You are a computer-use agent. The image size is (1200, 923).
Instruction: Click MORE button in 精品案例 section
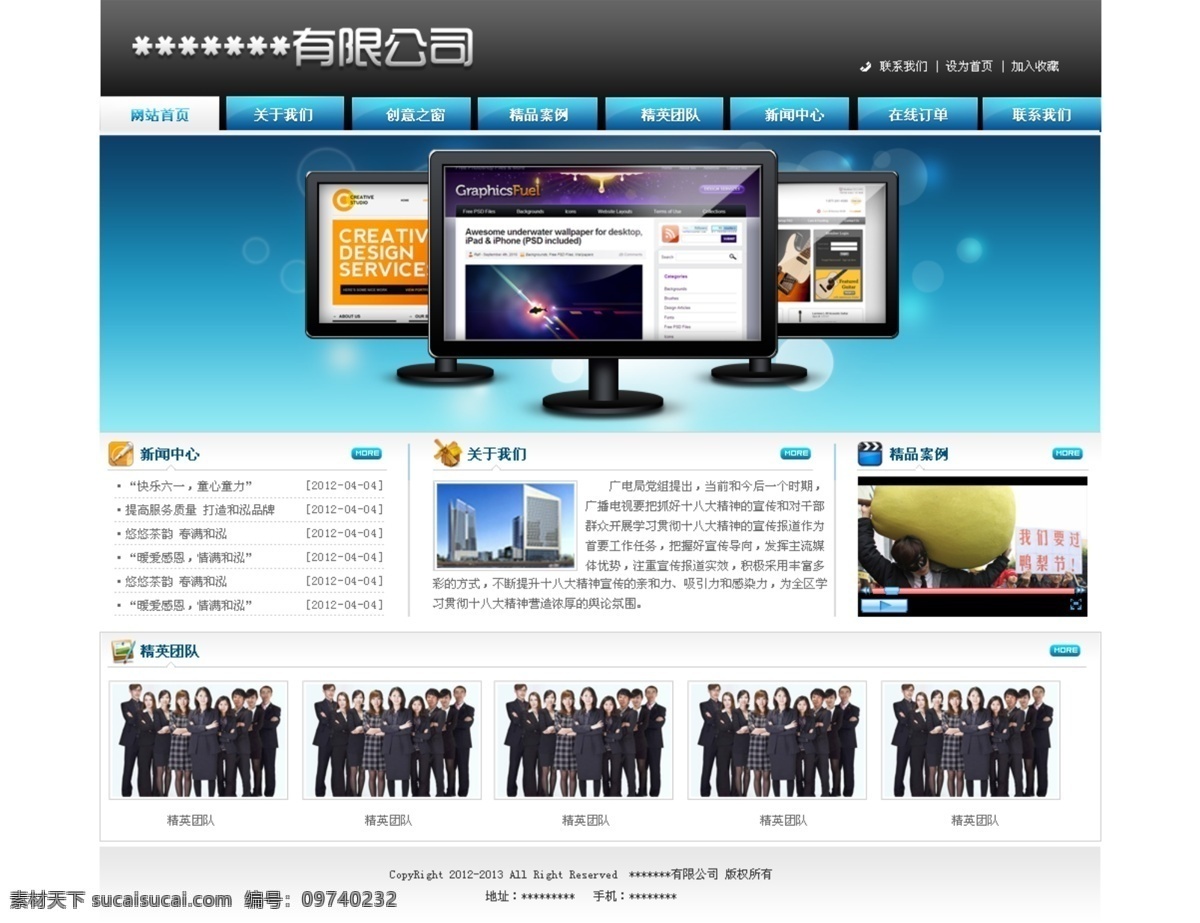pyautogui.click(x=1067, y=454)
